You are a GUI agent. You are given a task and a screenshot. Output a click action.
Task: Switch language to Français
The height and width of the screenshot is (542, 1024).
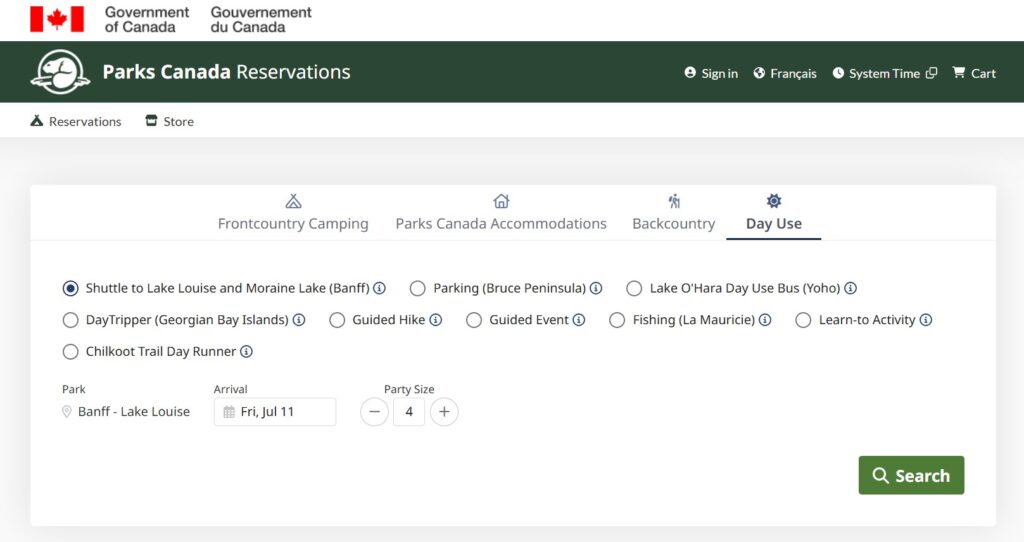point(785,73)
